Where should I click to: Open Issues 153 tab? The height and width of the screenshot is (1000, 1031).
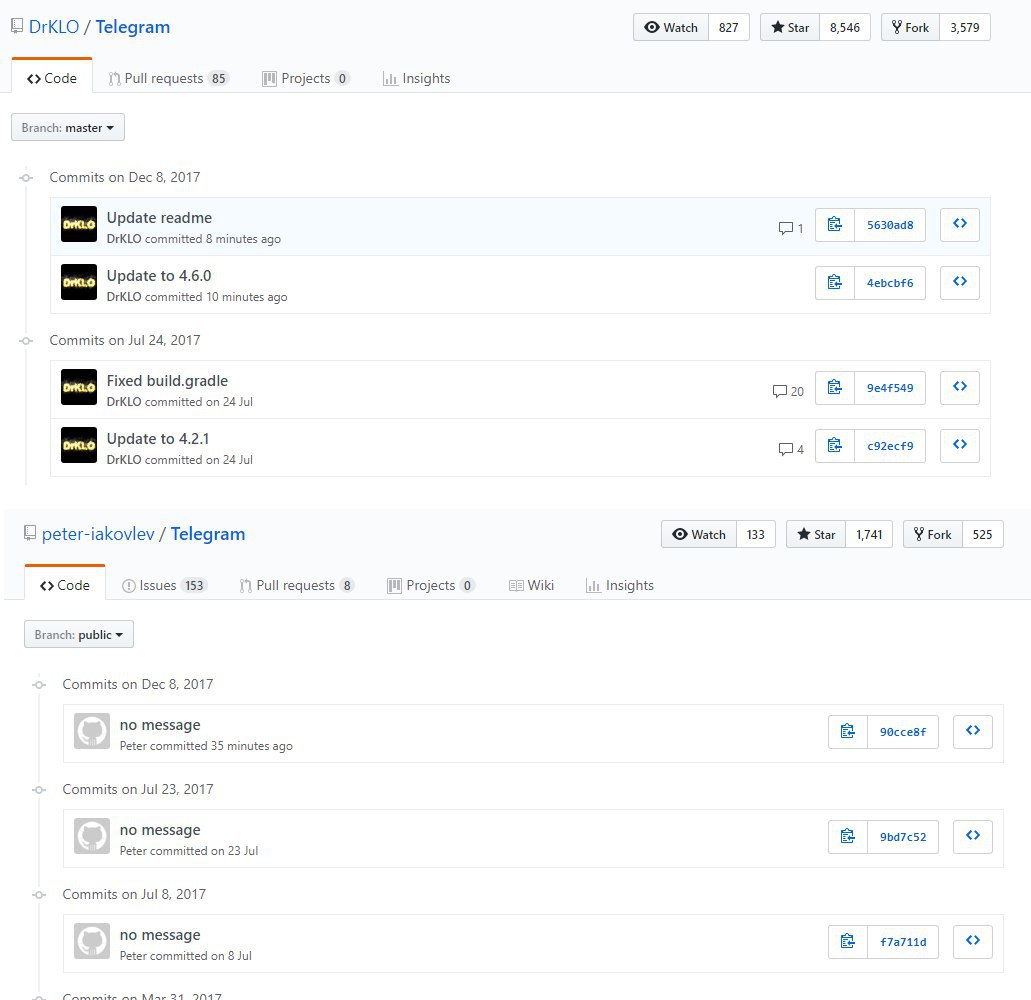coord(165,585)
